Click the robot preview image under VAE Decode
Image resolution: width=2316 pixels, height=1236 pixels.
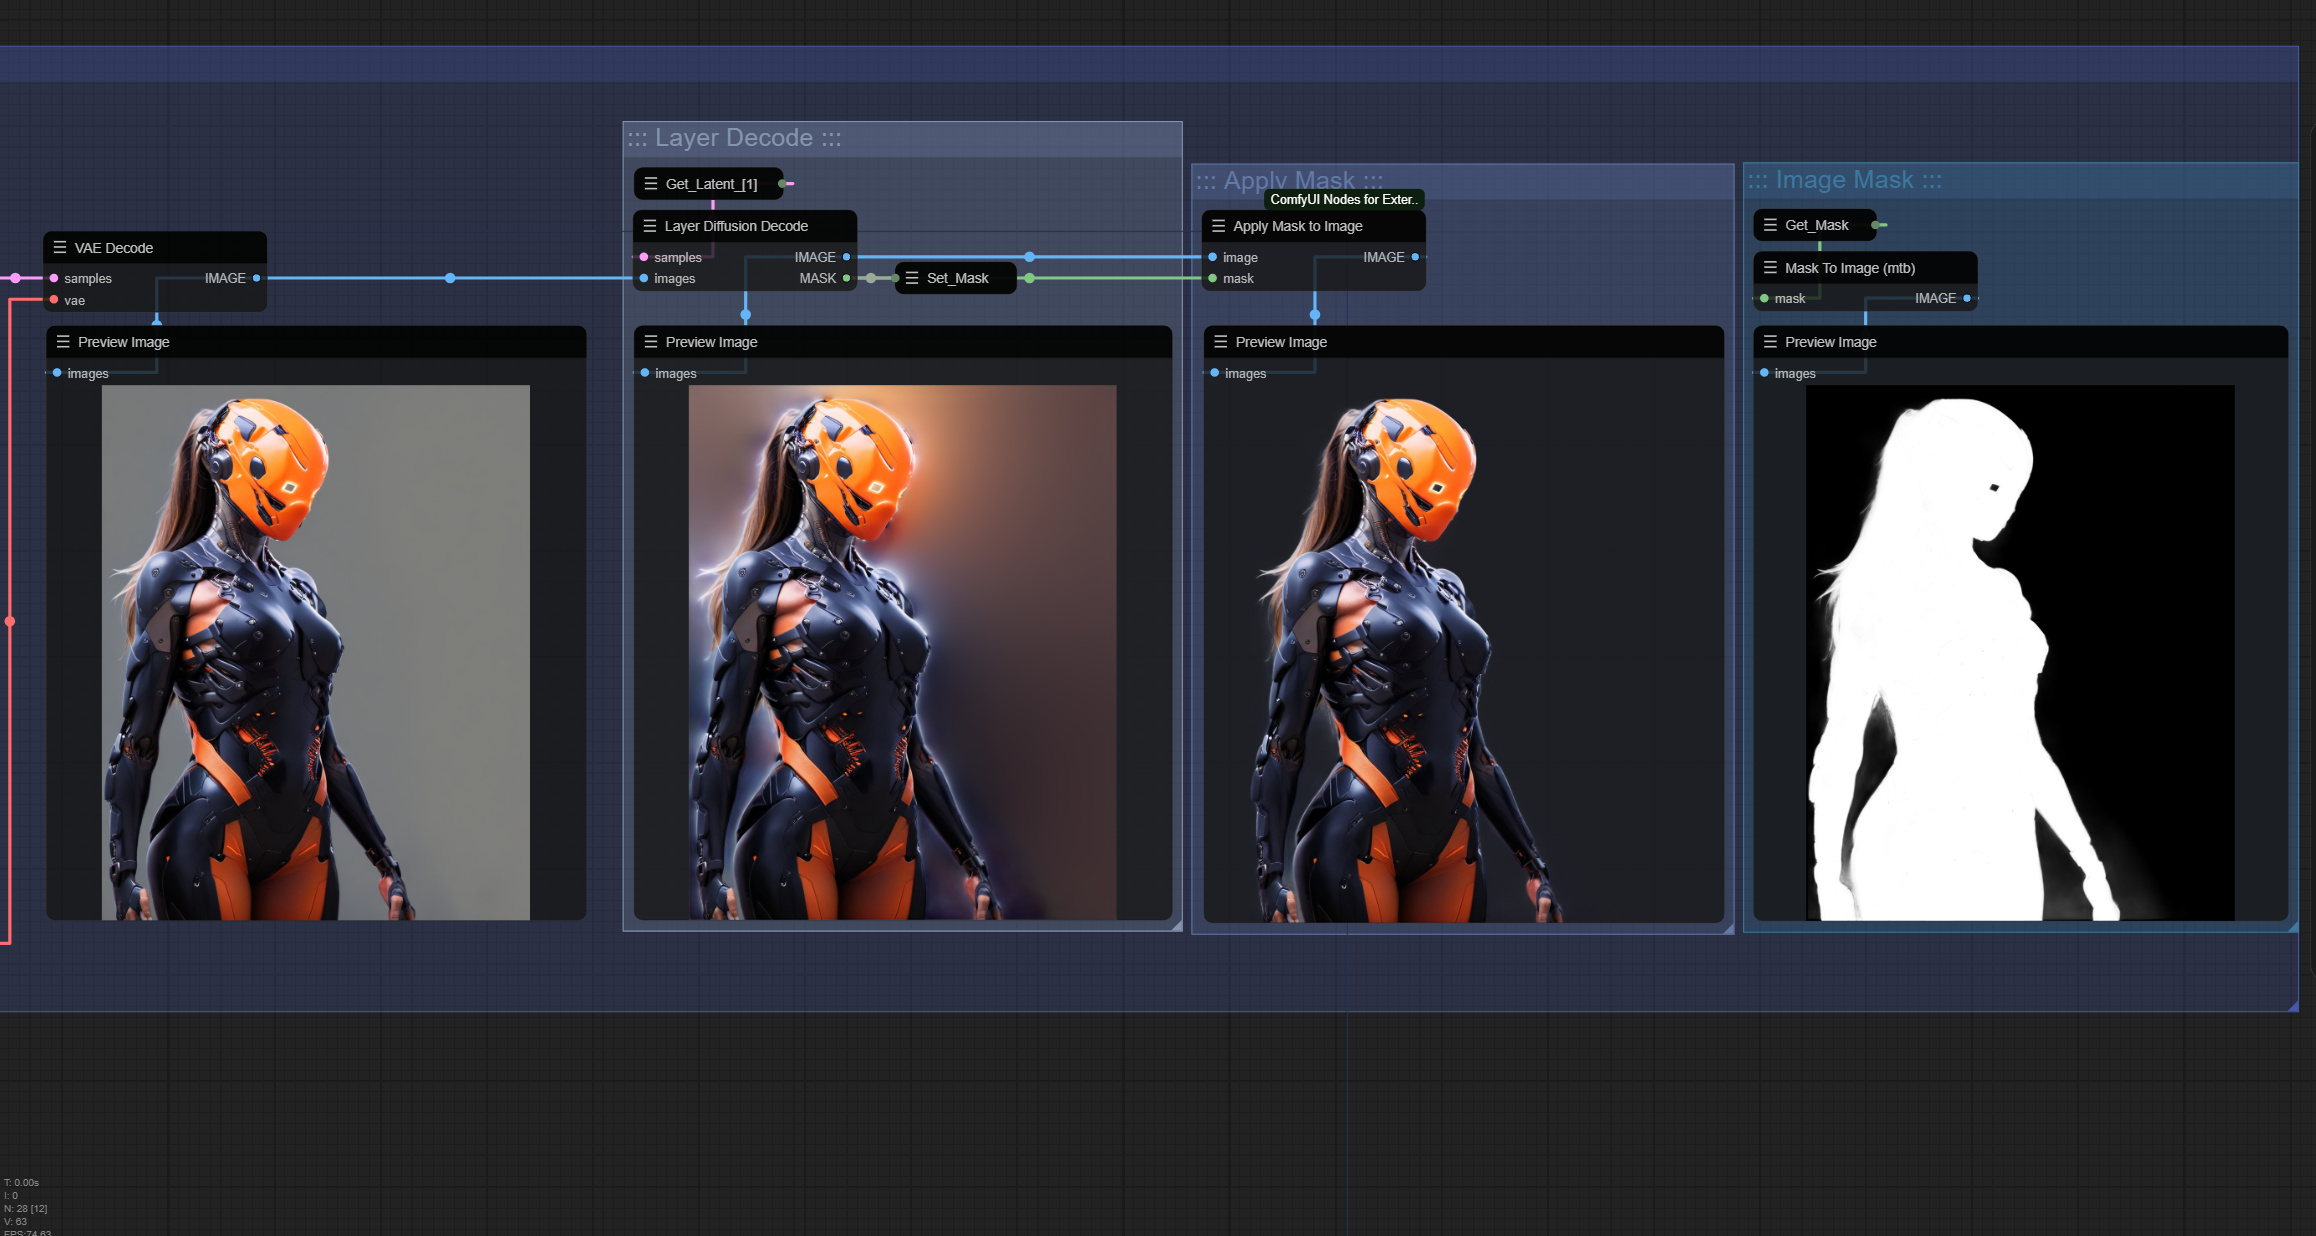(x=315, y=650)
